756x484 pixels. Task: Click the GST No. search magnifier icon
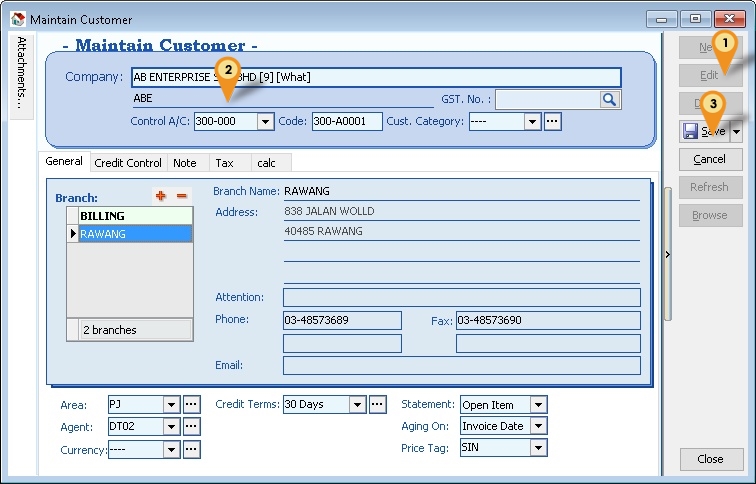click(x=610, y=99)
